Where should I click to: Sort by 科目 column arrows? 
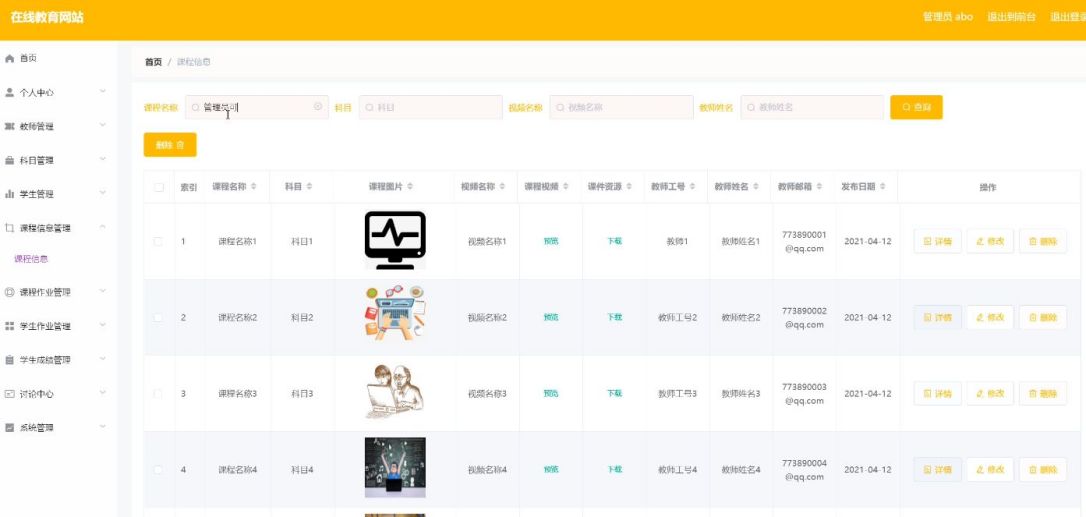pos(309,187)
